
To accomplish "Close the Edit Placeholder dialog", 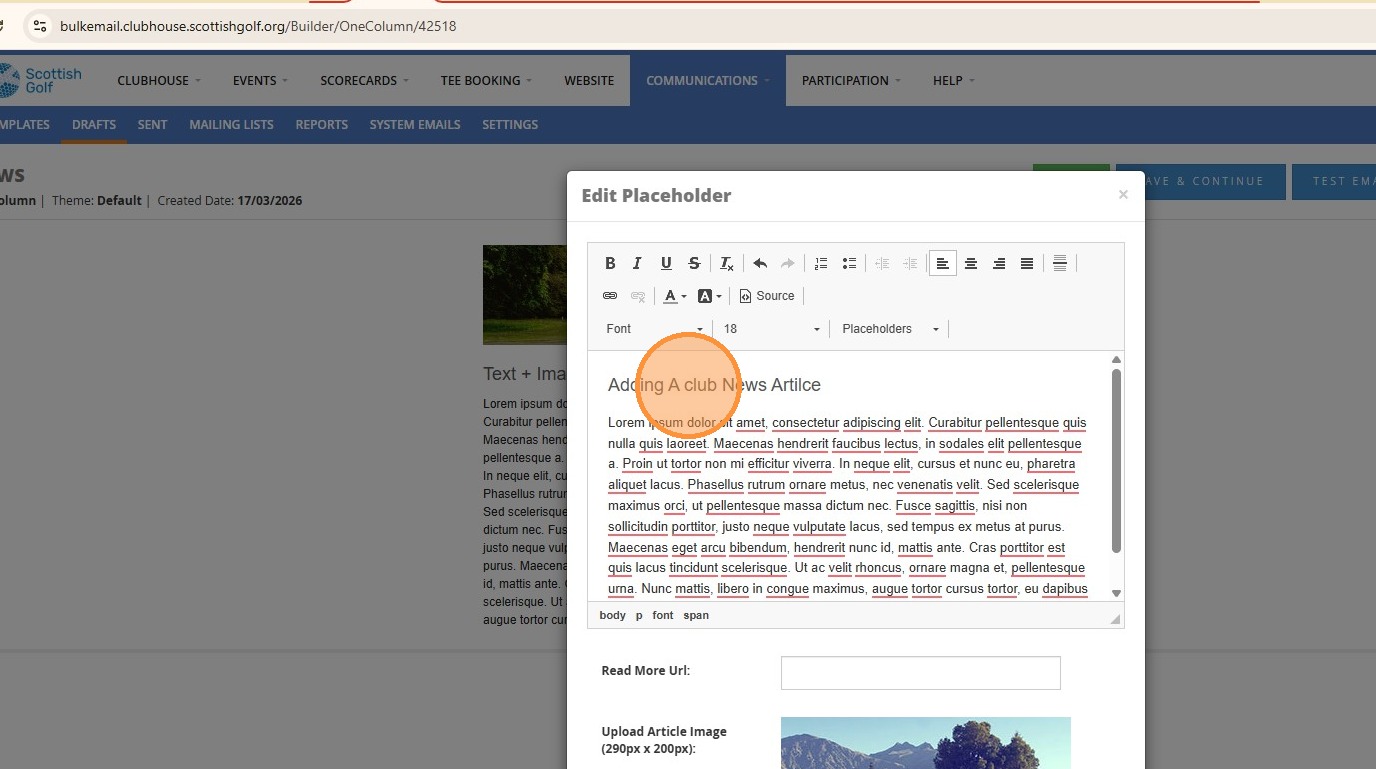I will pos(1123,195).
